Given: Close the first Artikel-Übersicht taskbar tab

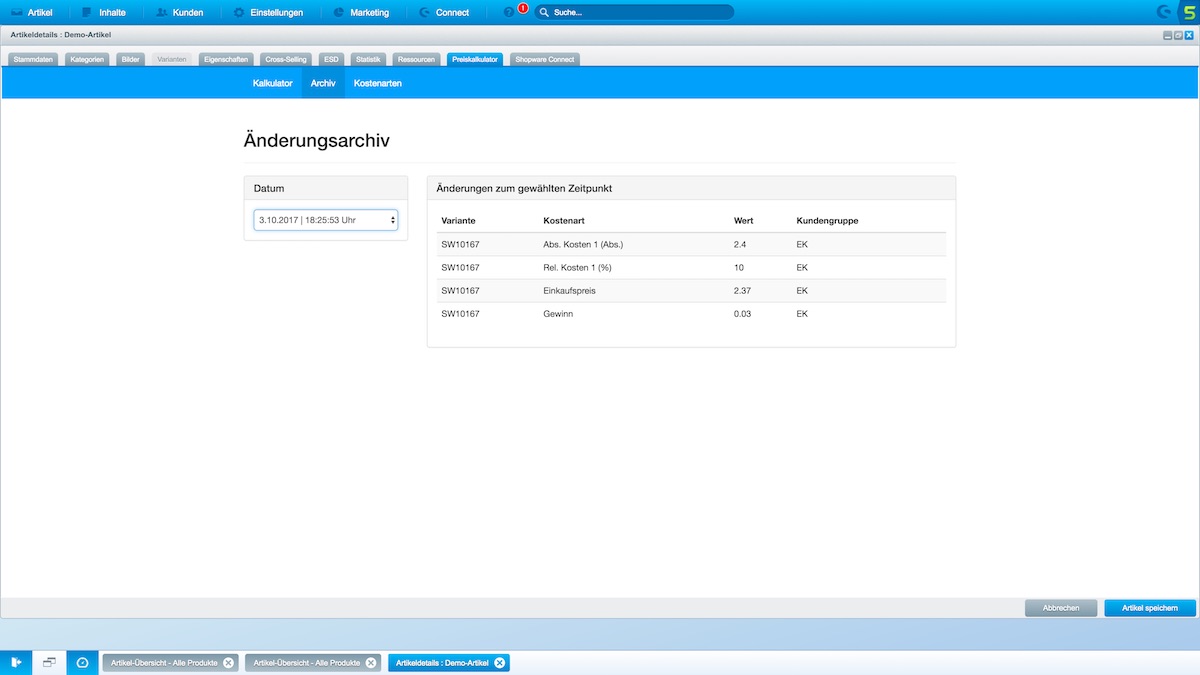Looking at the screenshot, I should point(228,663).
